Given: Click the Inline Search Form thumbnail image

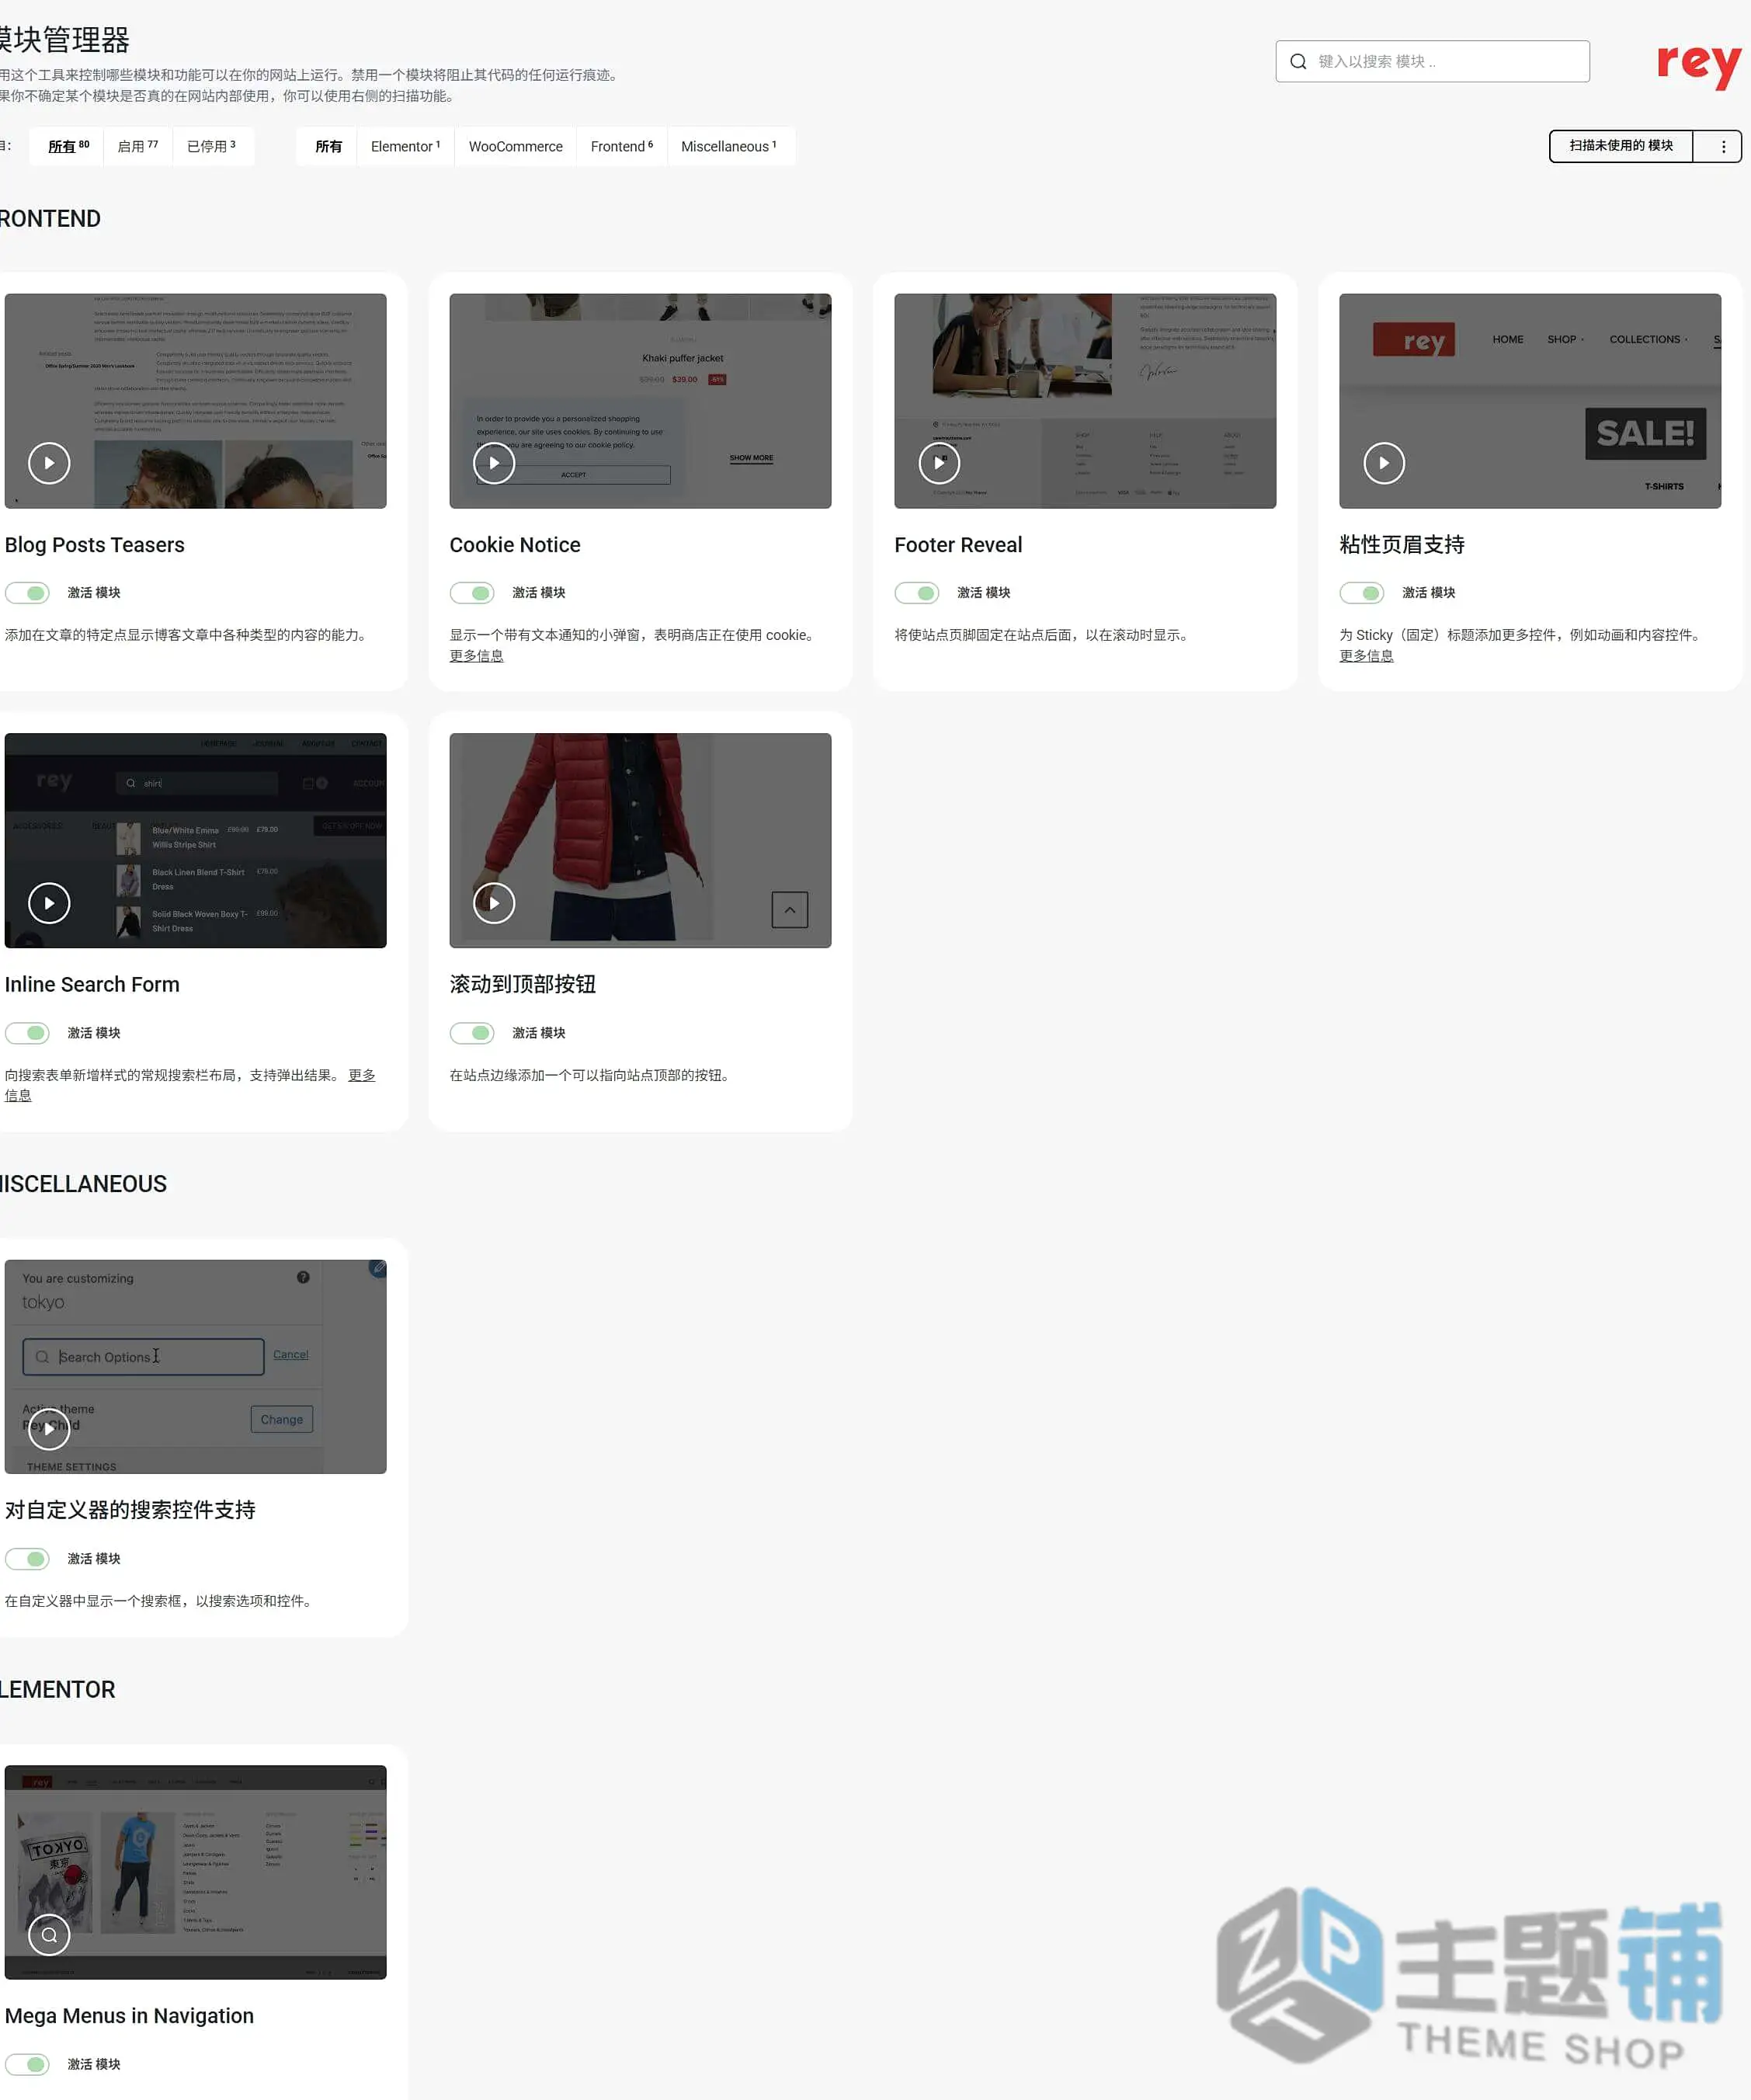Looking at the screenshot, I should point(196,841).
